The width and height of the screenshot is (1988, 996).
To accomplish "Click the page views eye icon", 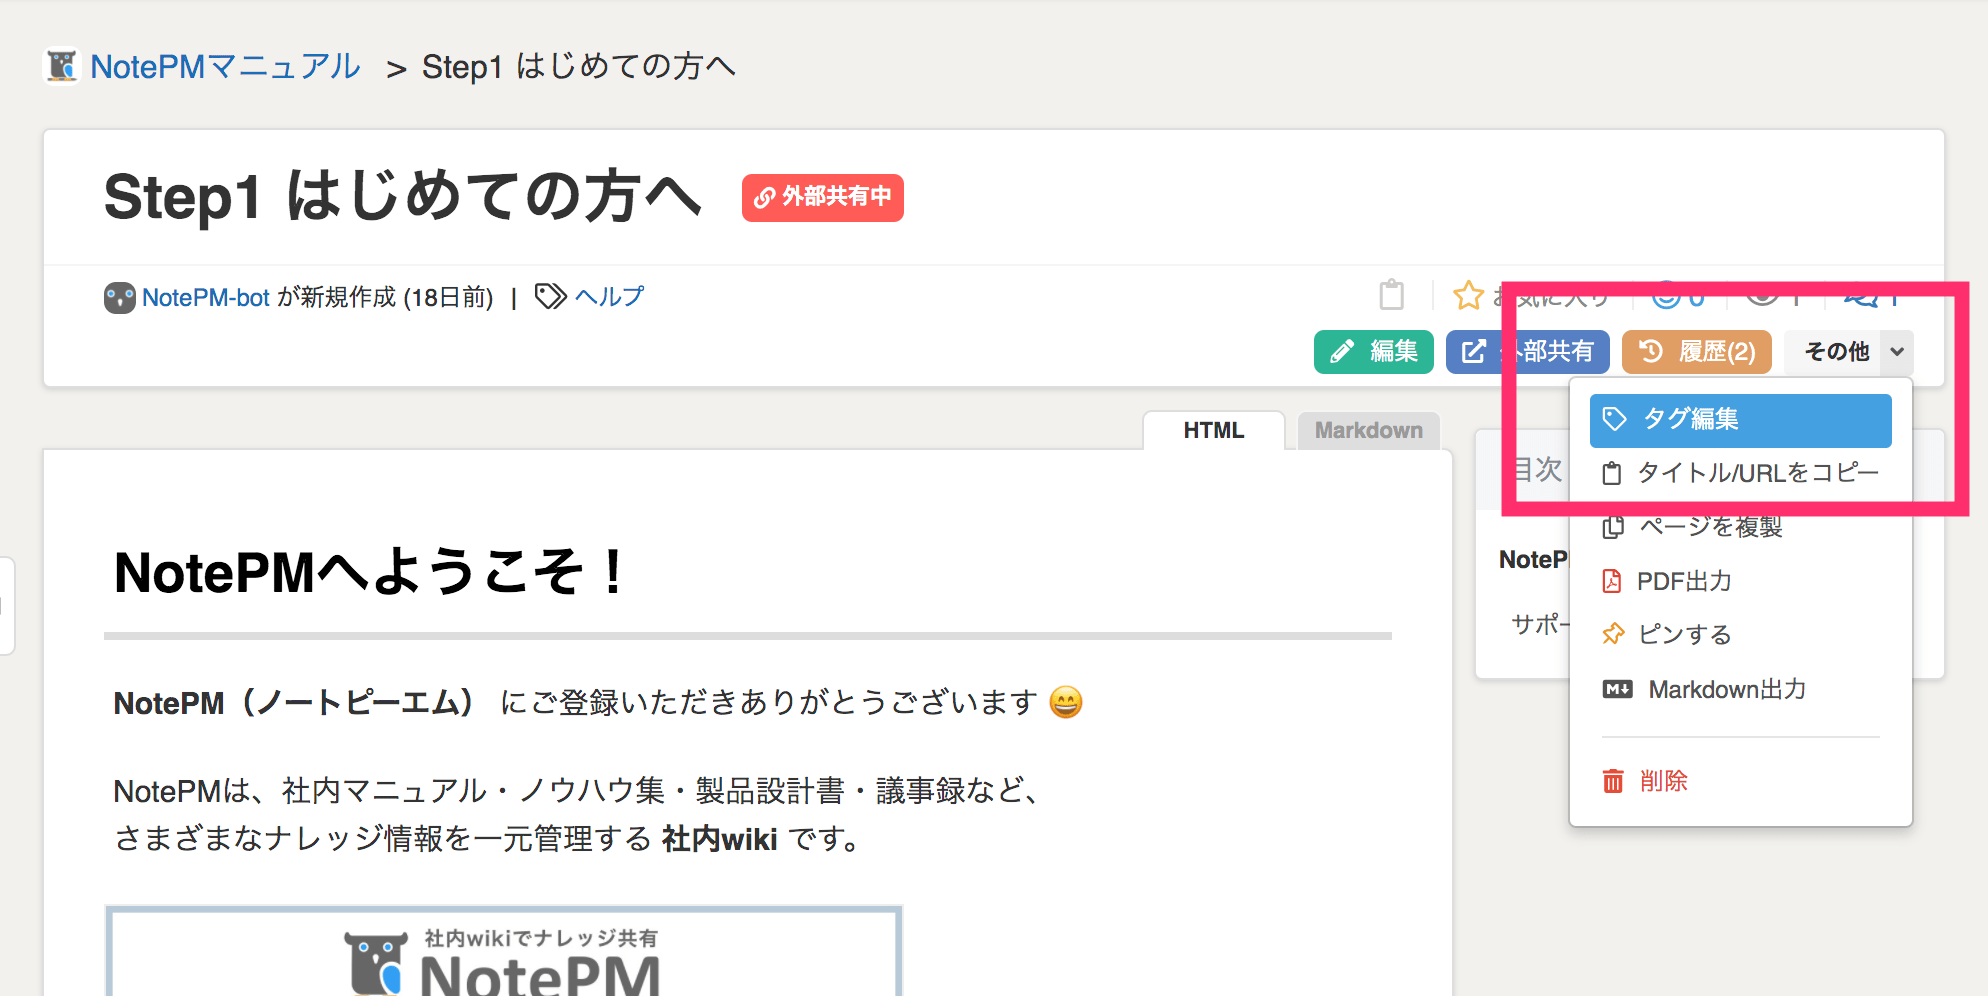I will point(1762,297).
